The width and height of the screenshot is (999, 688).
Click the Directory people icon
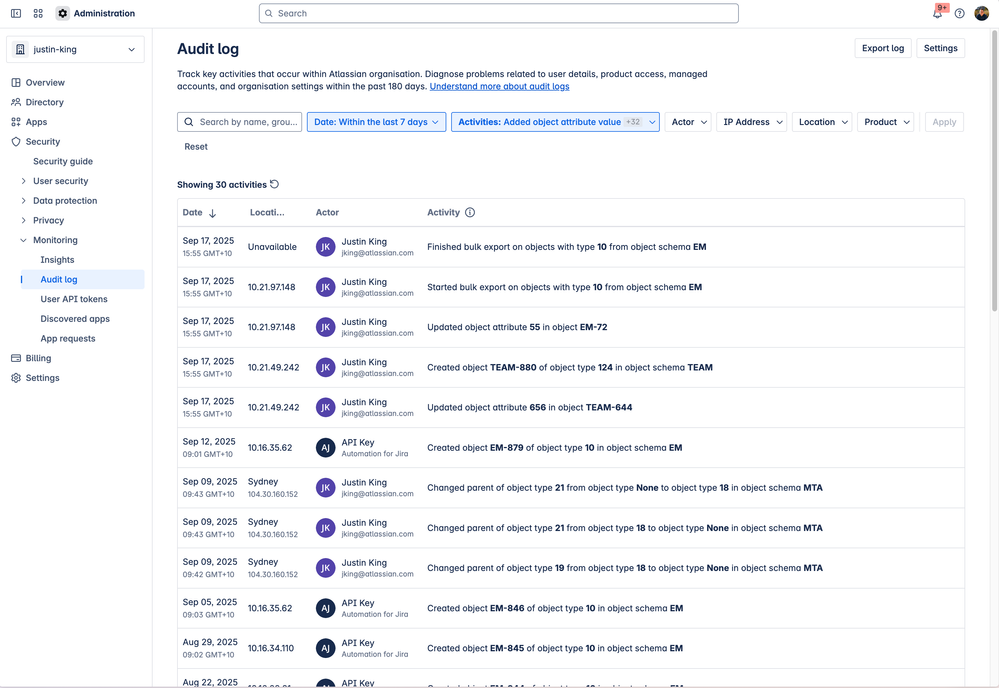tap(16, 102)
